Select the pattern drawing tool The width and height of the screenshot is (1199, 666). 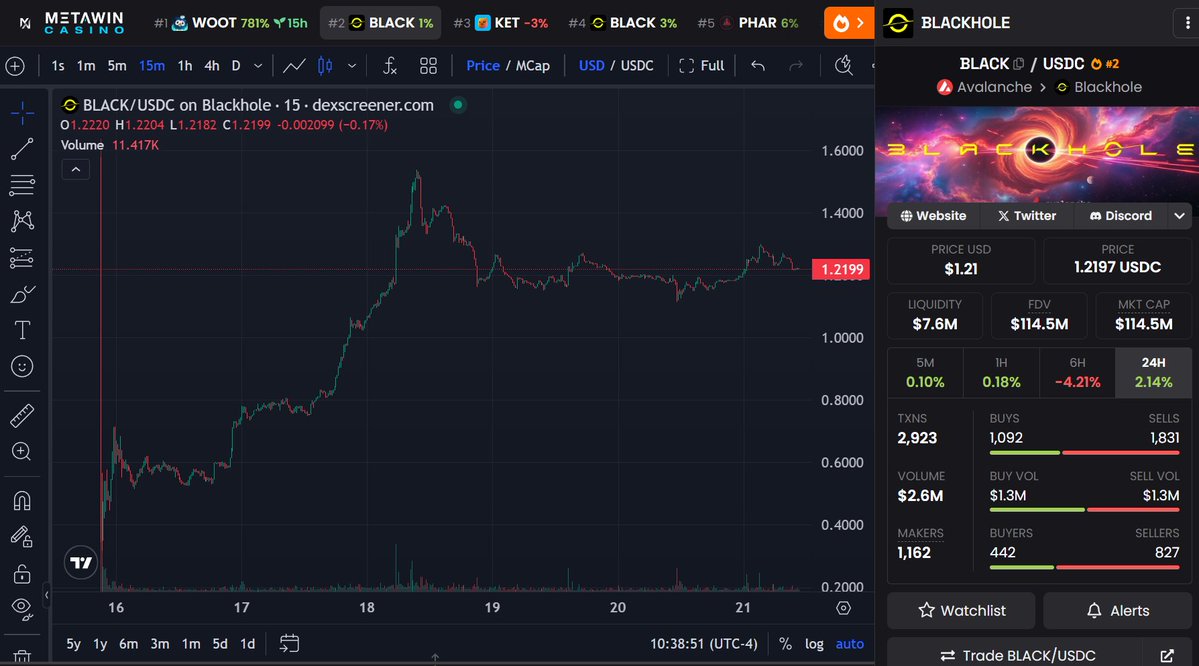pos(22,222)
